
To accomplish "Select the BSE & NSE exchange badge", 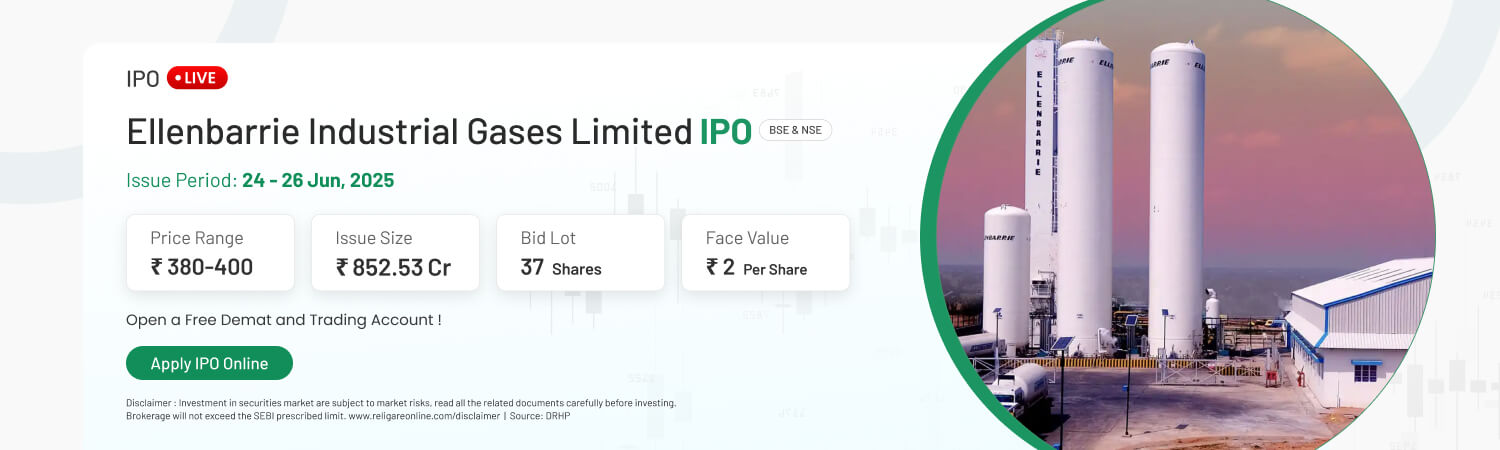I will coord(795,130).
